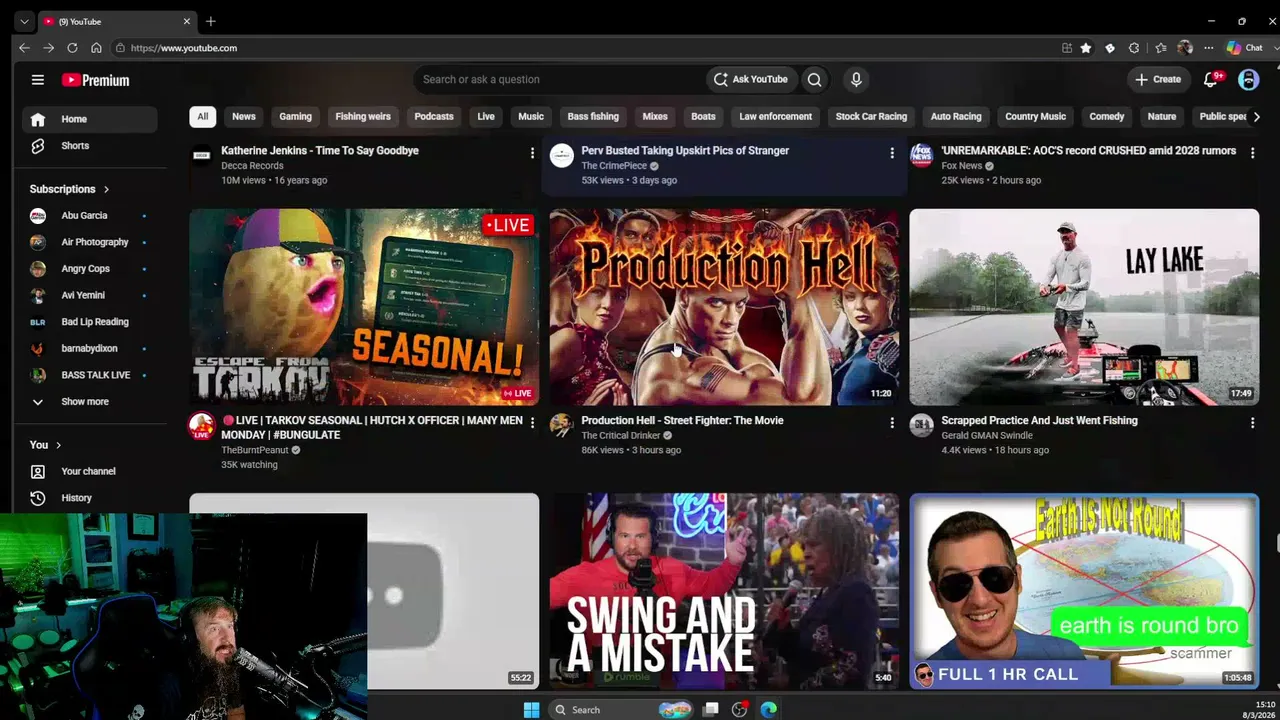Open options for Tarkov live stream

532,423
